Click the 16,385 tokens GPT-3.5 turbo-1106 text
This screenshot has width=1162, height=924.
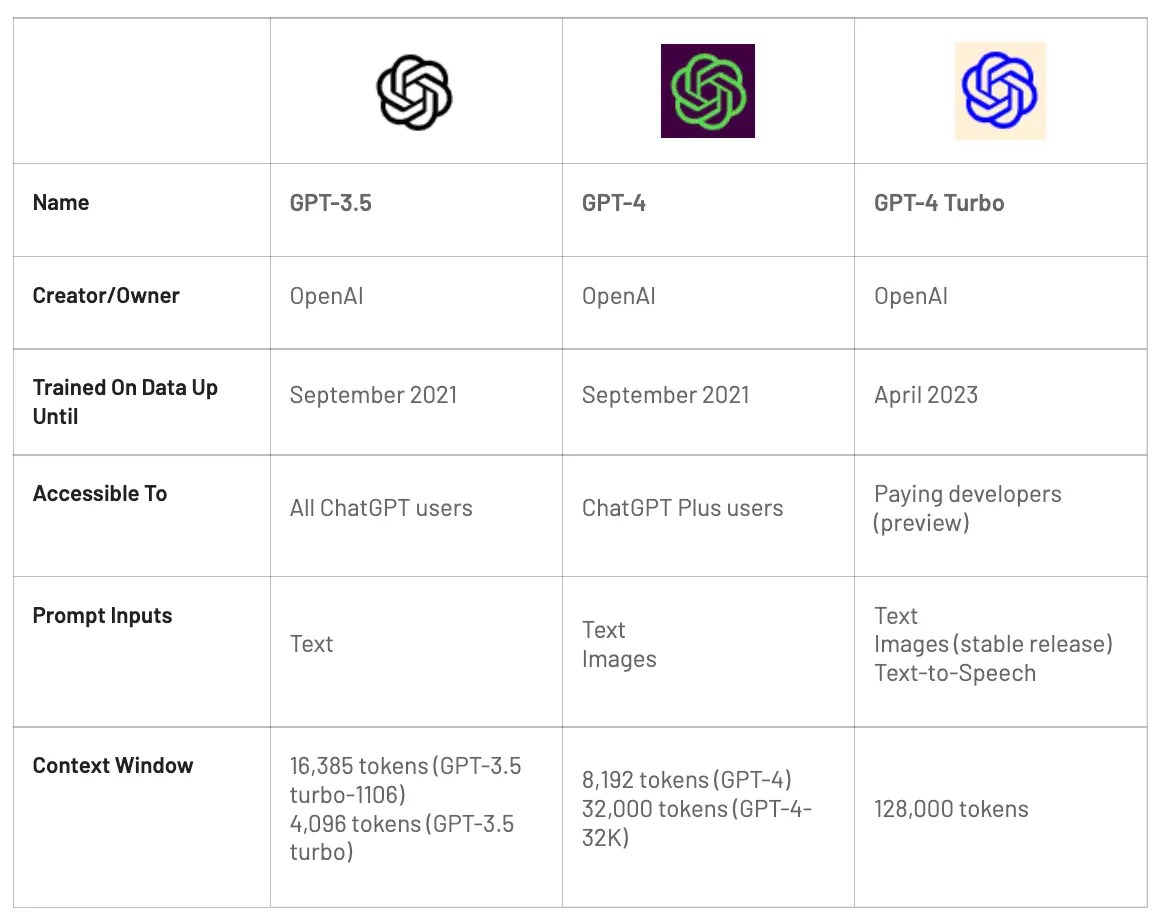[405, 780]
